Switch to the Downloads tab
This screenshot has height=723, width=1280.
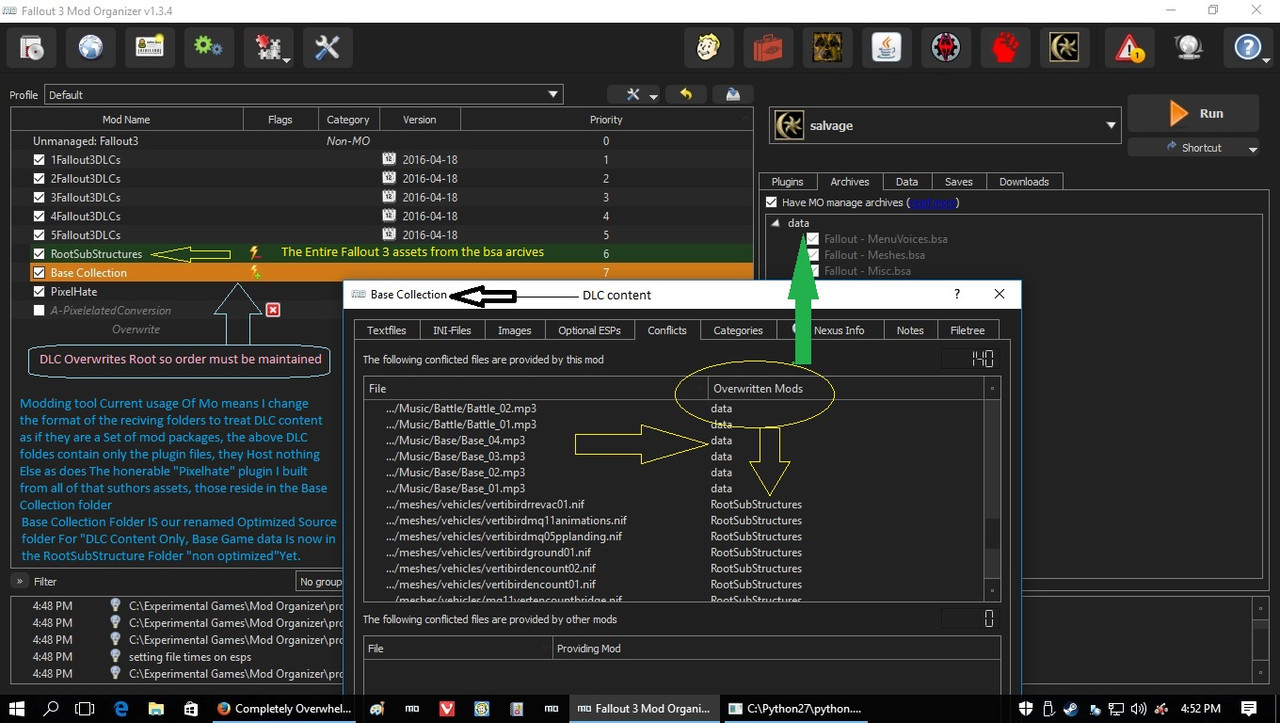click(x=1024, y=182)
